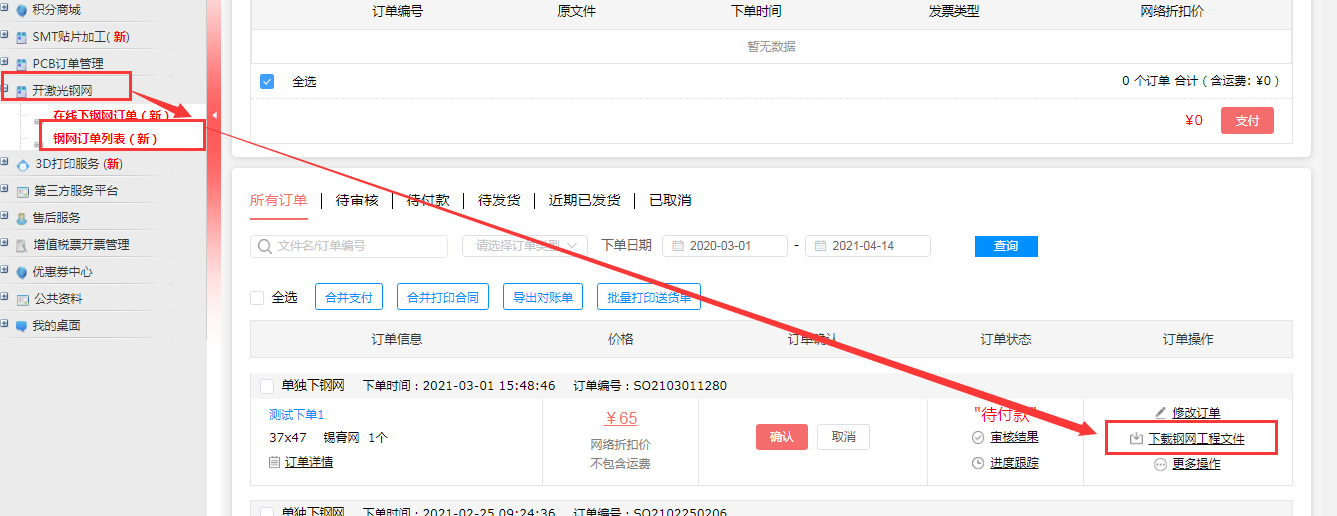
Task: Click the download icon beside 下载钢网工程文件
Action: pyautogui.click(x=1136, y=439)
